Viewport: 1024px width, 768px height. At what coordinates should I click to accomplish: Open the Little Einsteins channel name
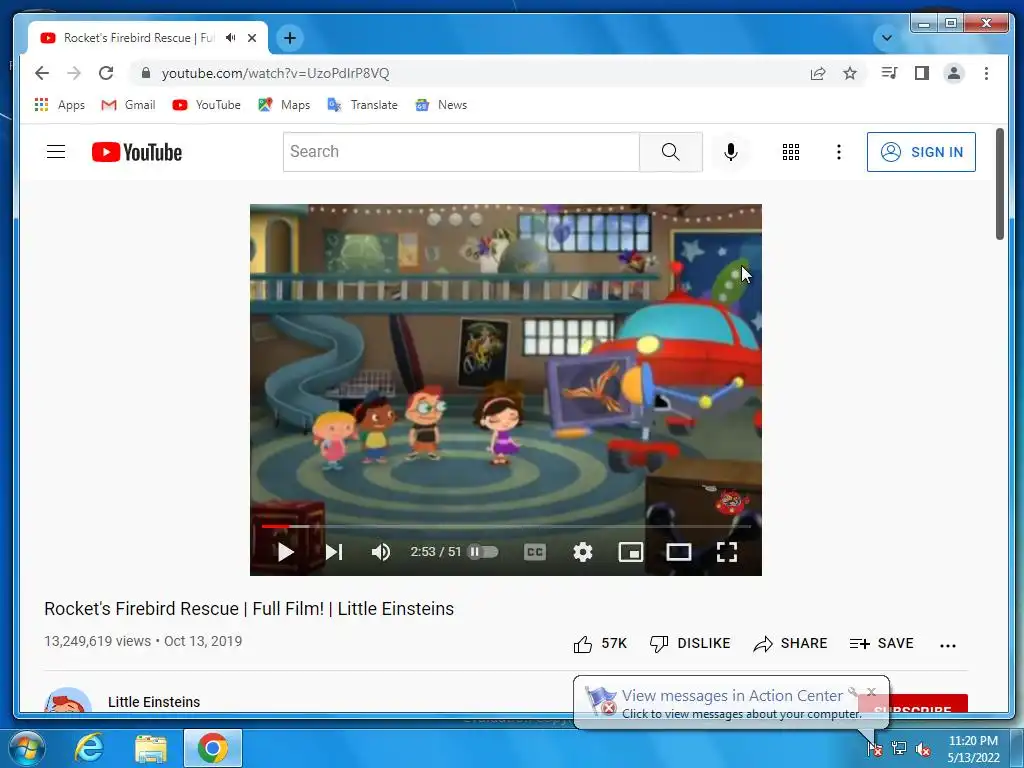154,702
